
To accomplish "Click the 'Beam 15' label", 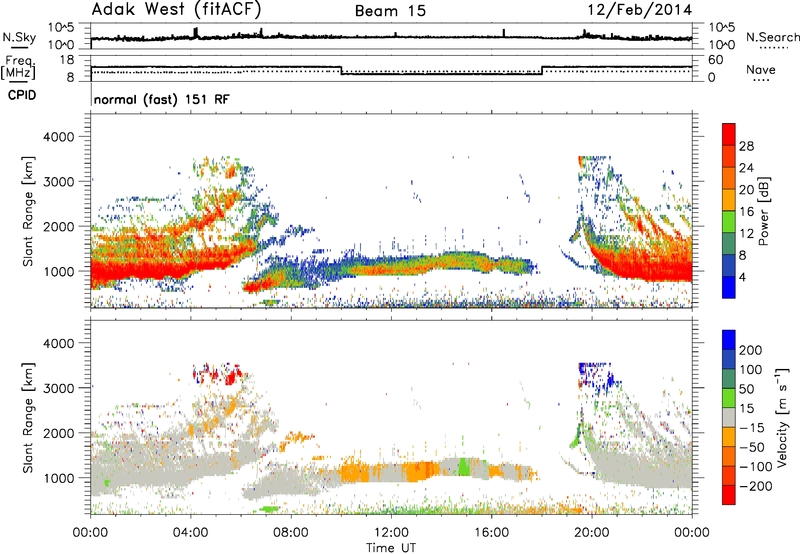I will pyautogui.click(x=390, y=11).
